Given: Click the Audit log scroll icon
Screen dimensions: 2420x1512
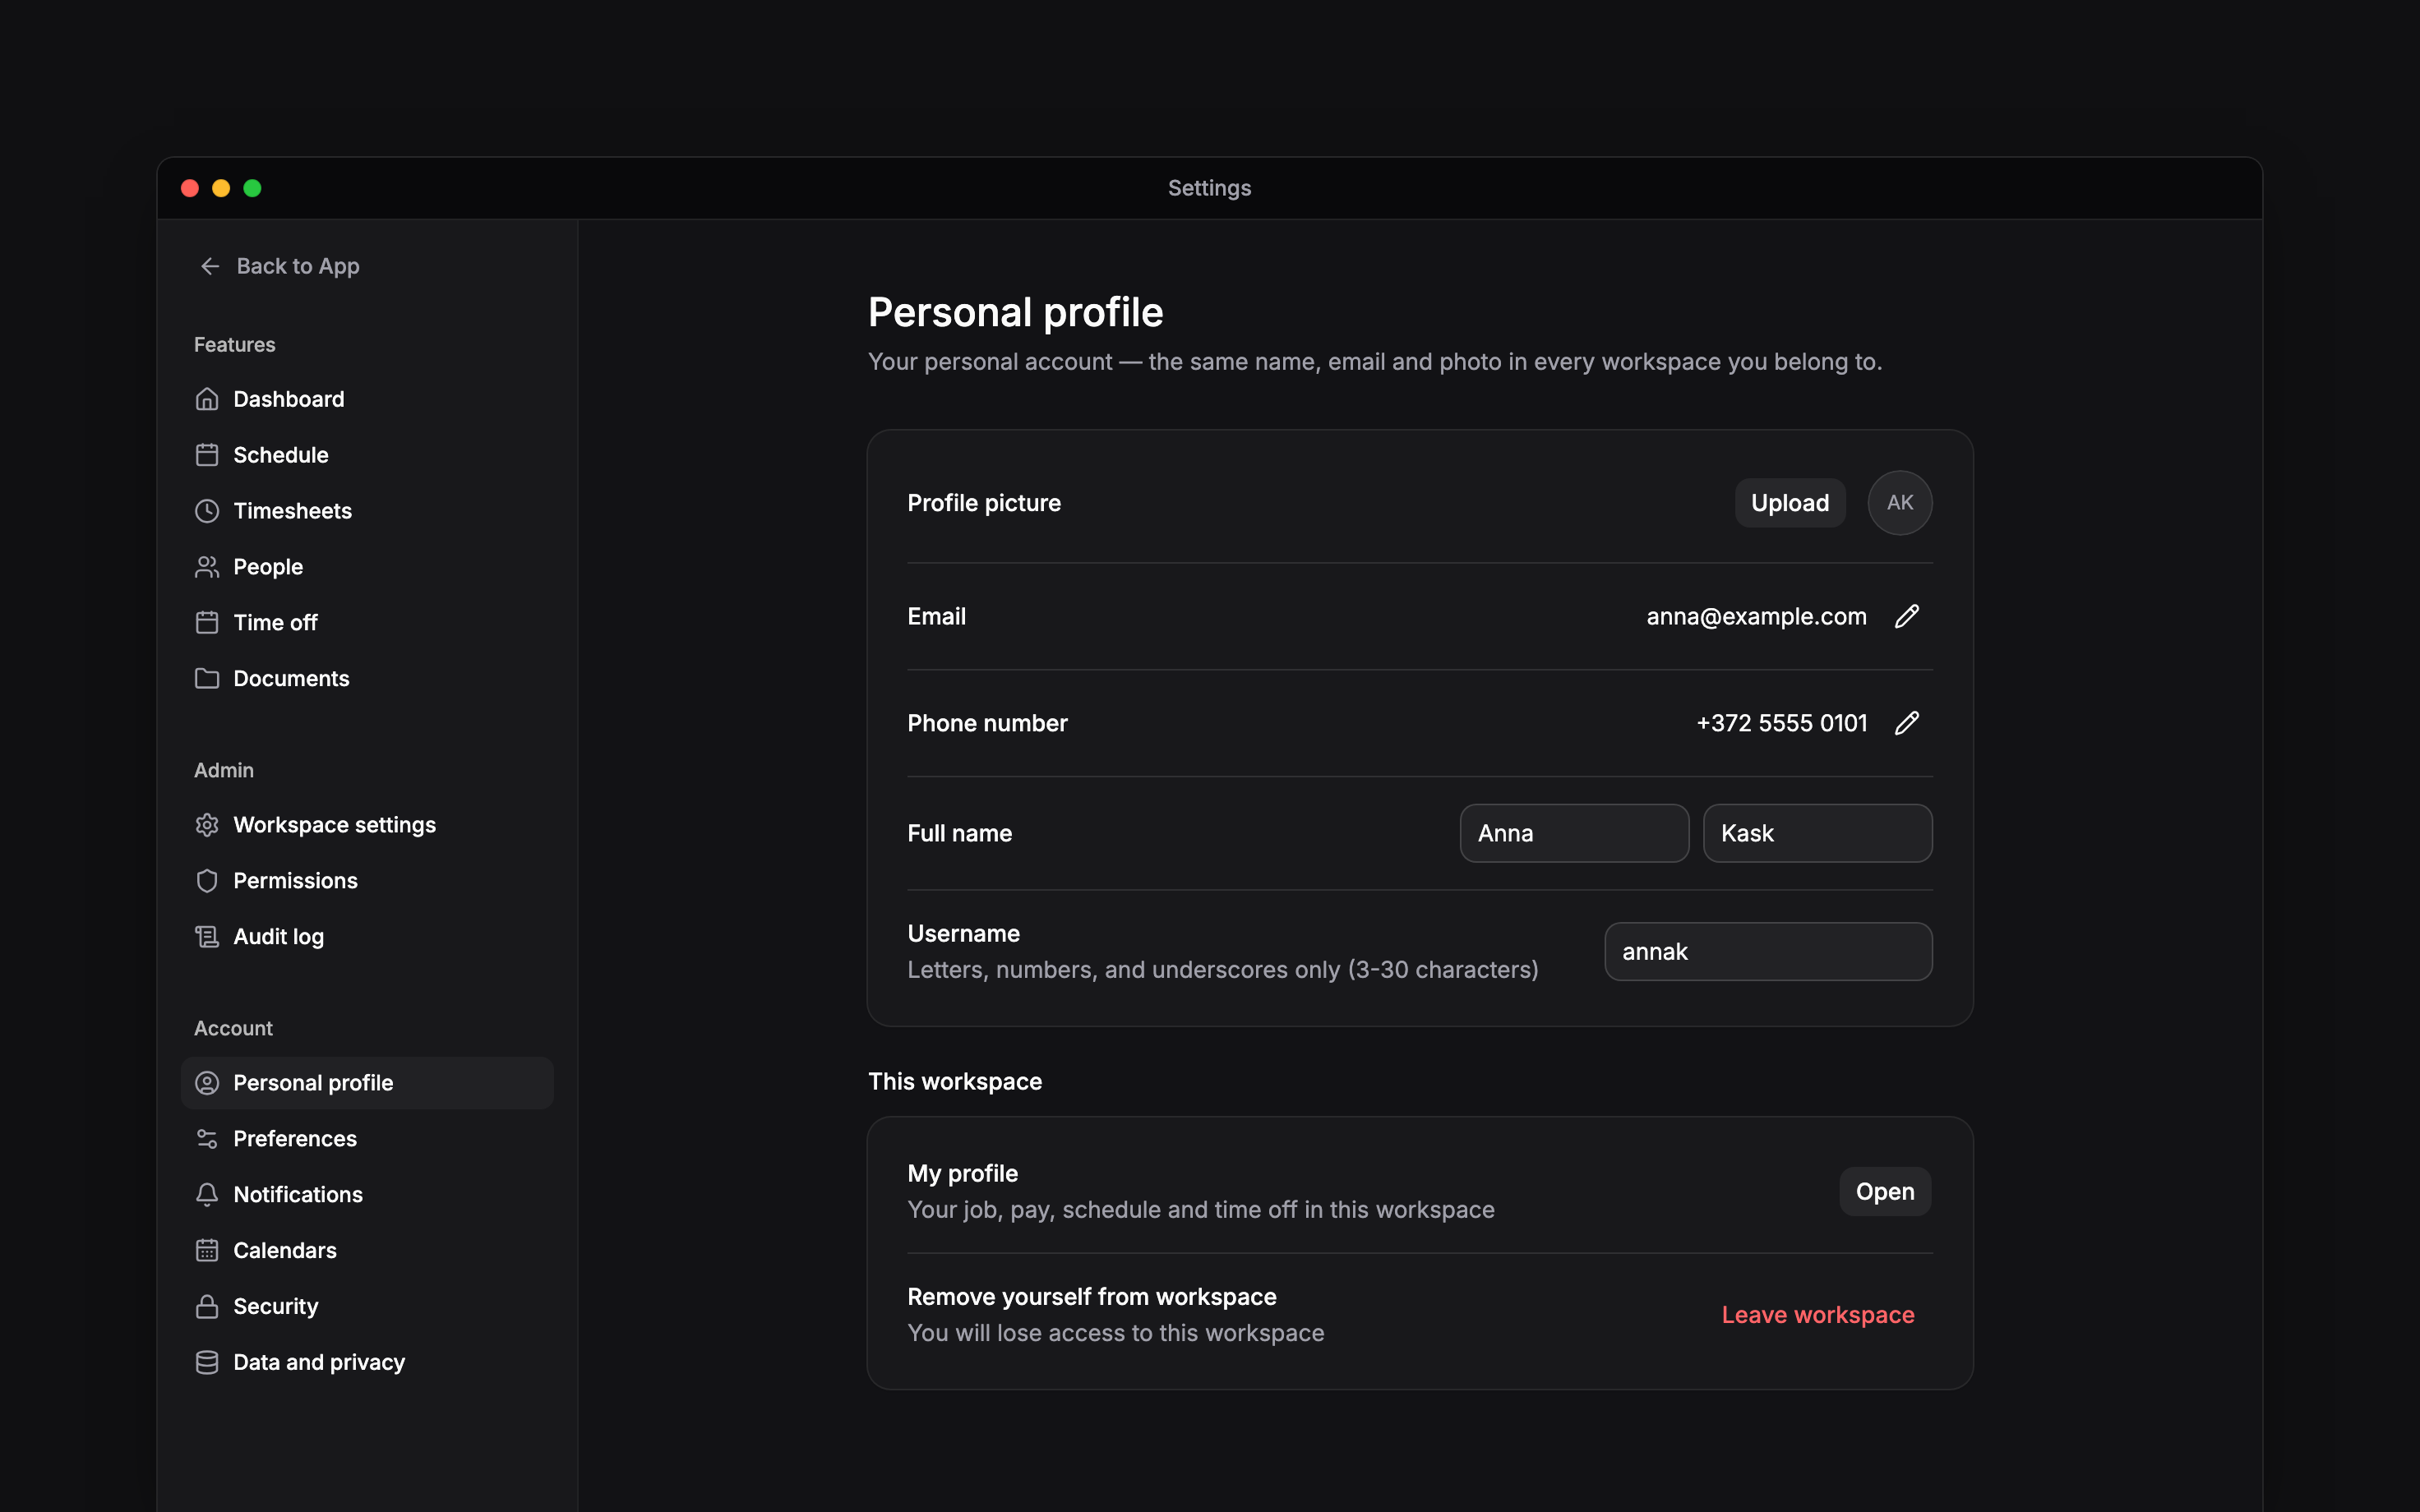Looking at the screenshot, I should click(207, 937).
